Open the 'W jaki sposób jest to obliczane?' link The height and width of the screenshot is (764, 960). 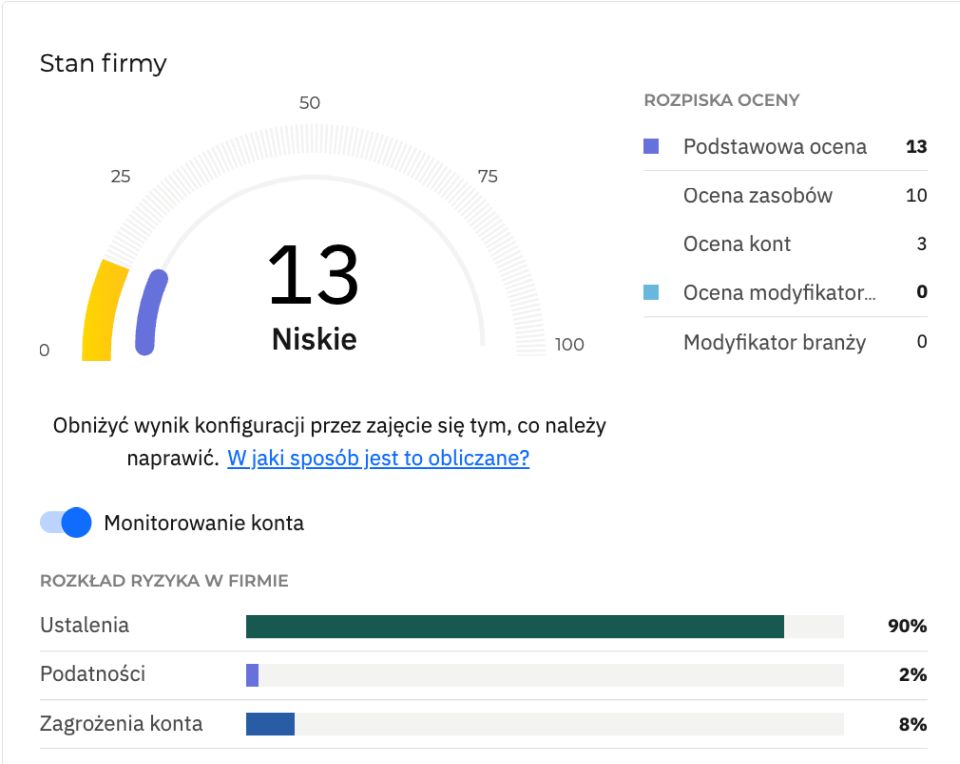tap(378, 459)
